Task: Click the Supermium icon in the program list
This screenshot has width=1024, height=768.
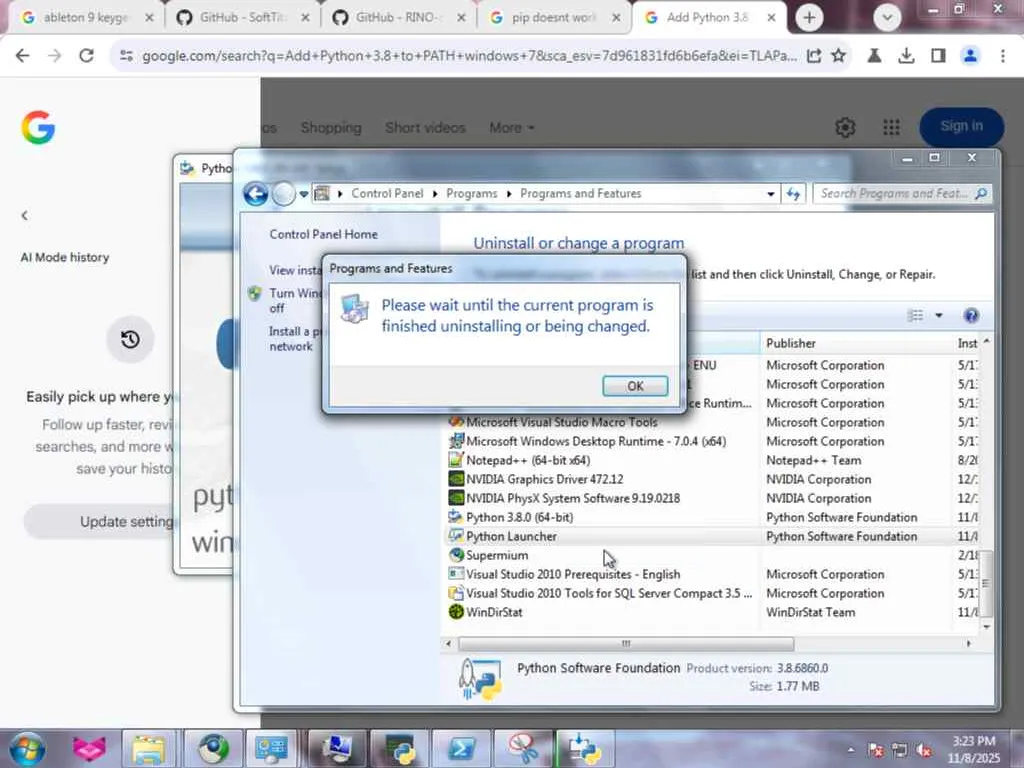Action: coord(456,555)
